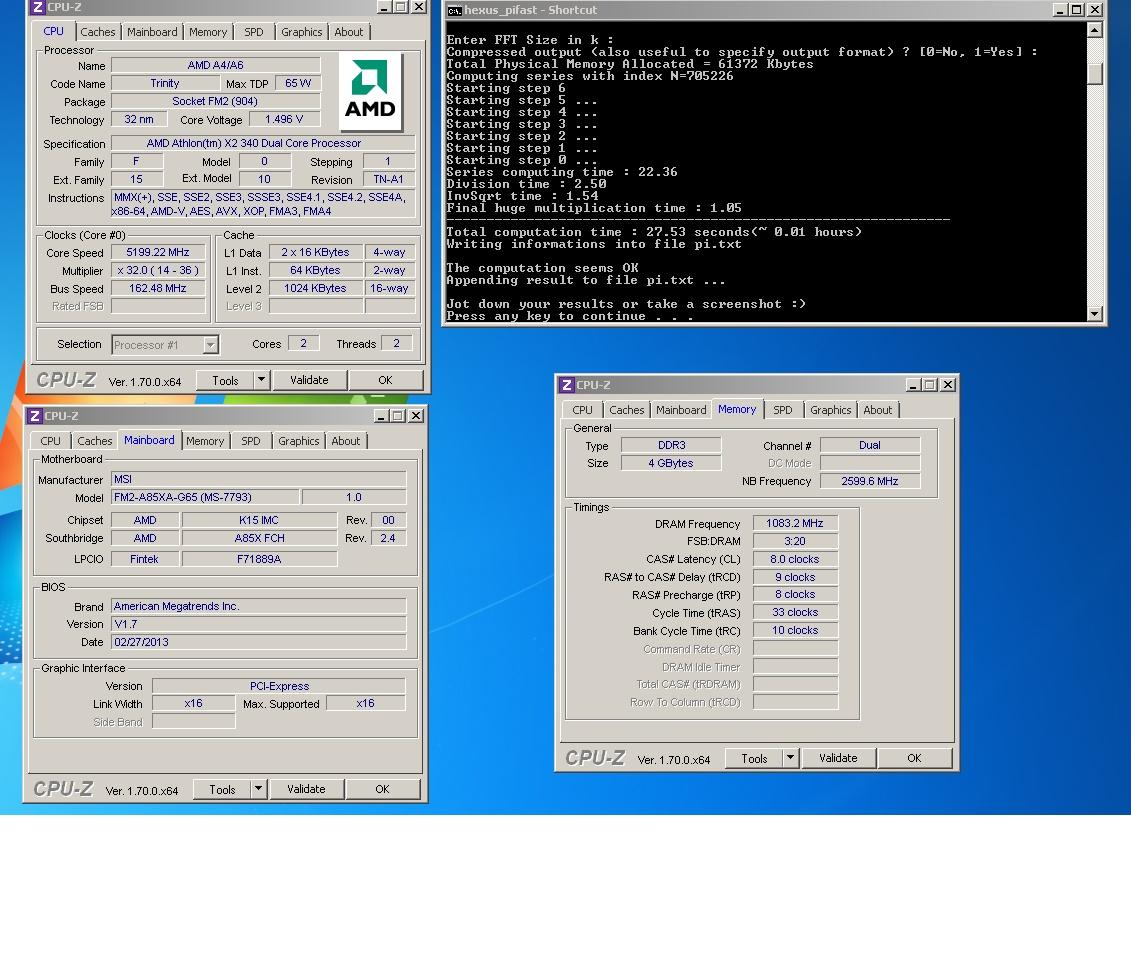Screen dimensions: 1131x961
Task: Click BIOS brand American Megatrends Inc.
Action: pos(258,607)
